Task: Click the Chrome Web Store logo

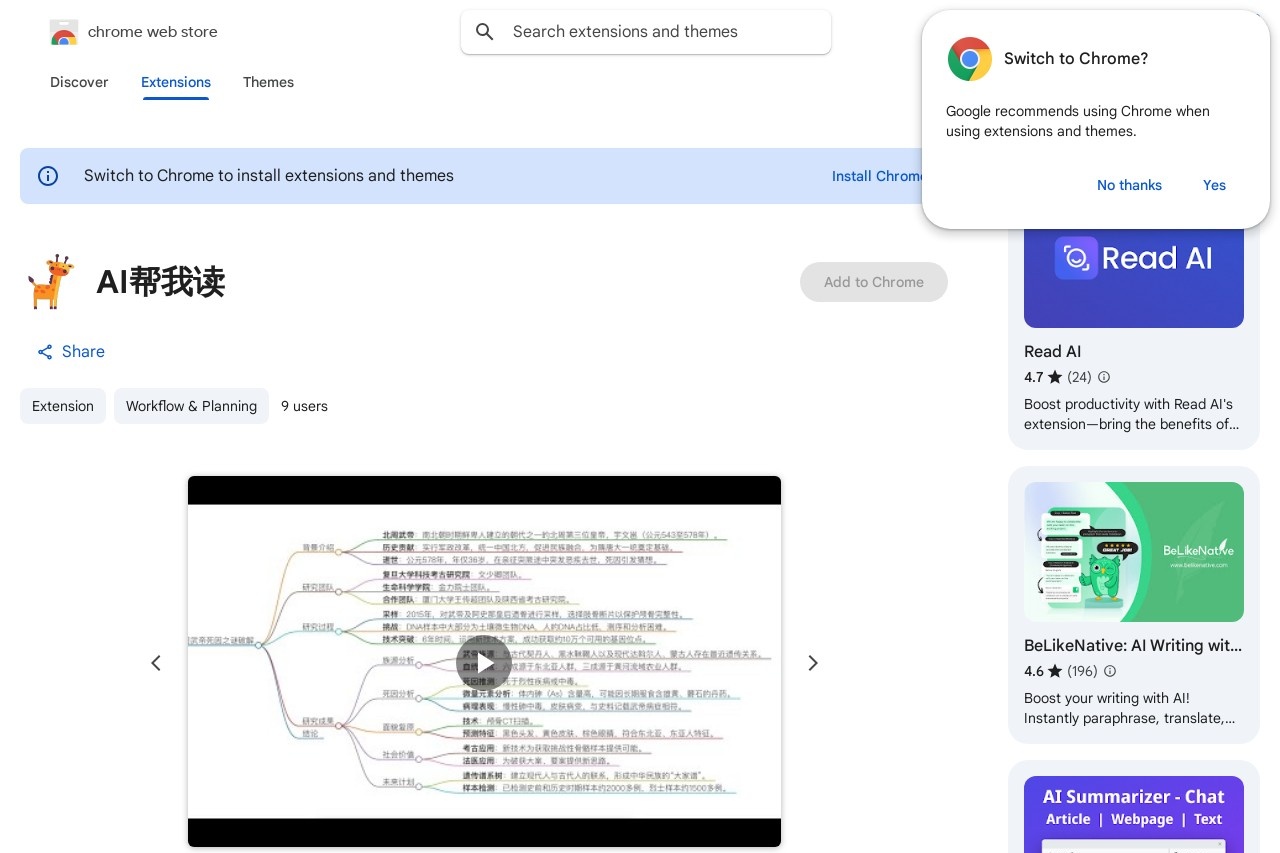Action: (63, 32)
